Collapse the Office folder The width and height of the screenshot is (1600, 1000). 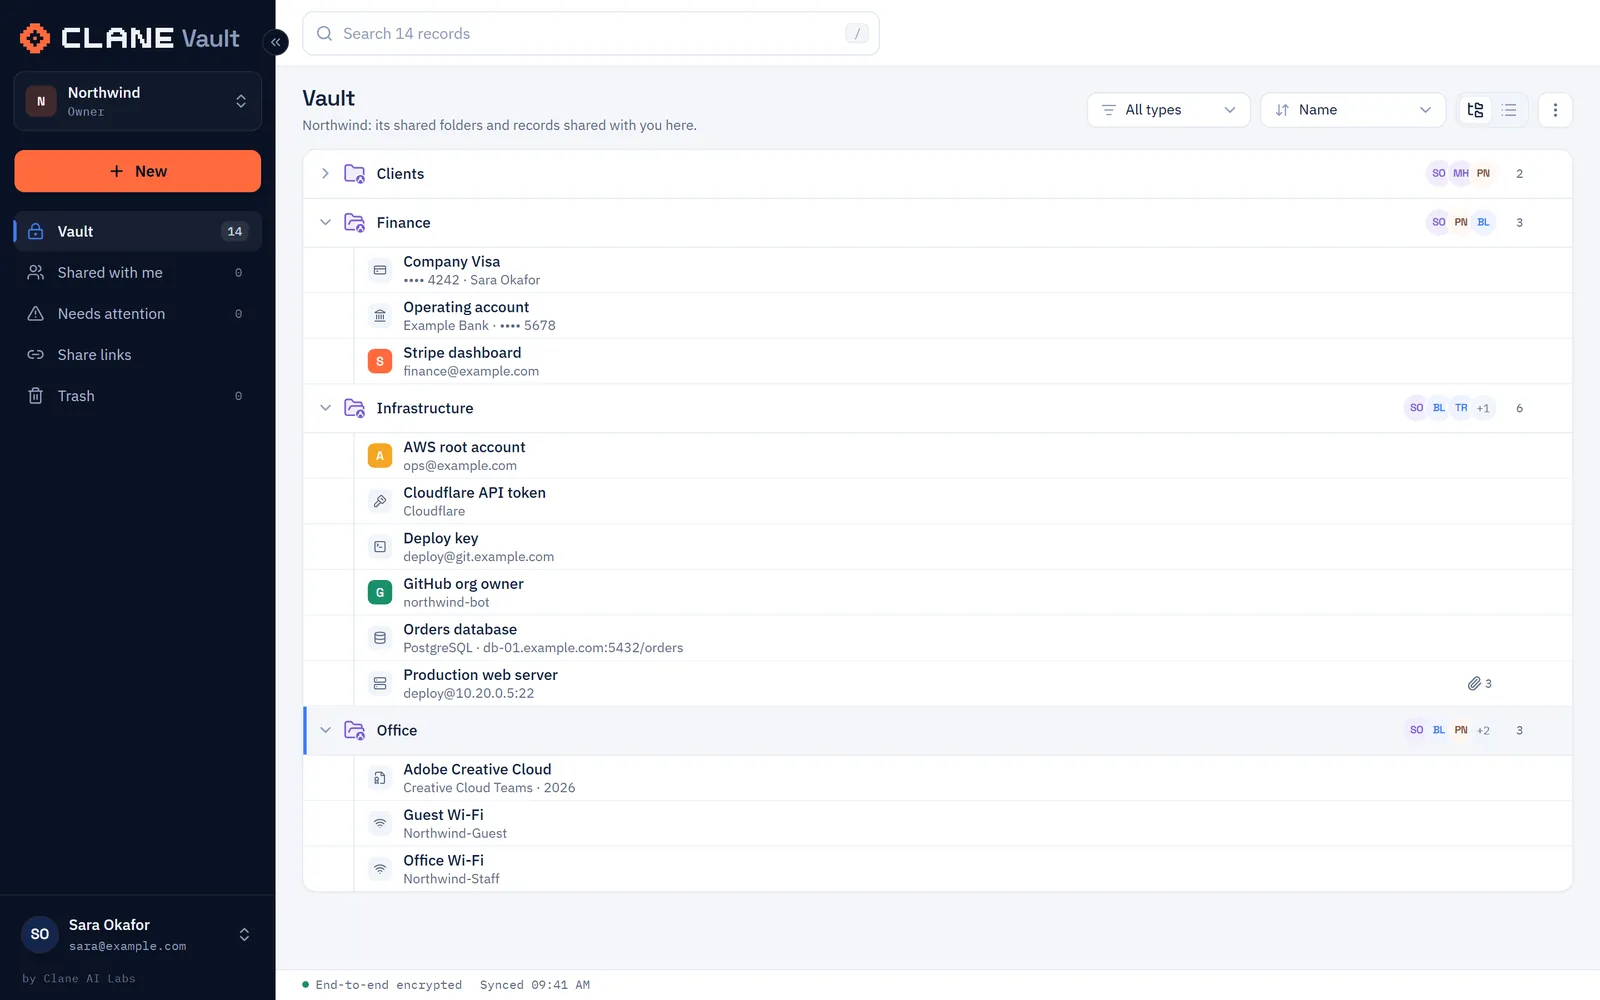coord(325,730)
